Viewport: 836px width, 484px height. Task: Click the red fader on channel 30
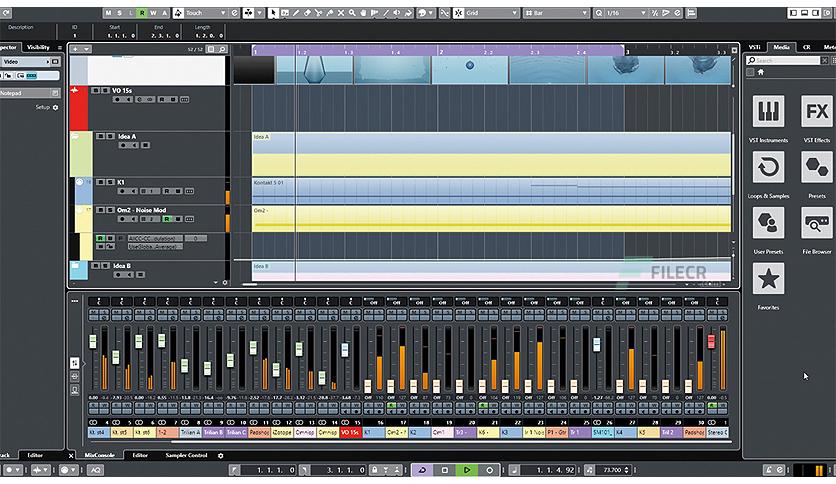pyautogui.click(x=711, y=342)
